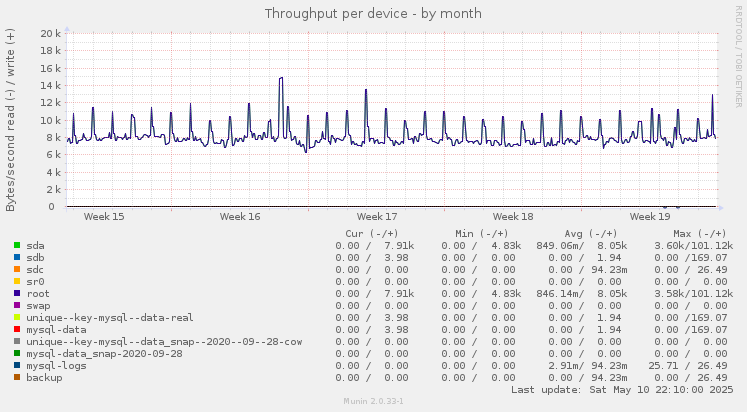Click the Week 16 axis label
The height and width of the screenshot is (412, 747).
tap(240, 217)
